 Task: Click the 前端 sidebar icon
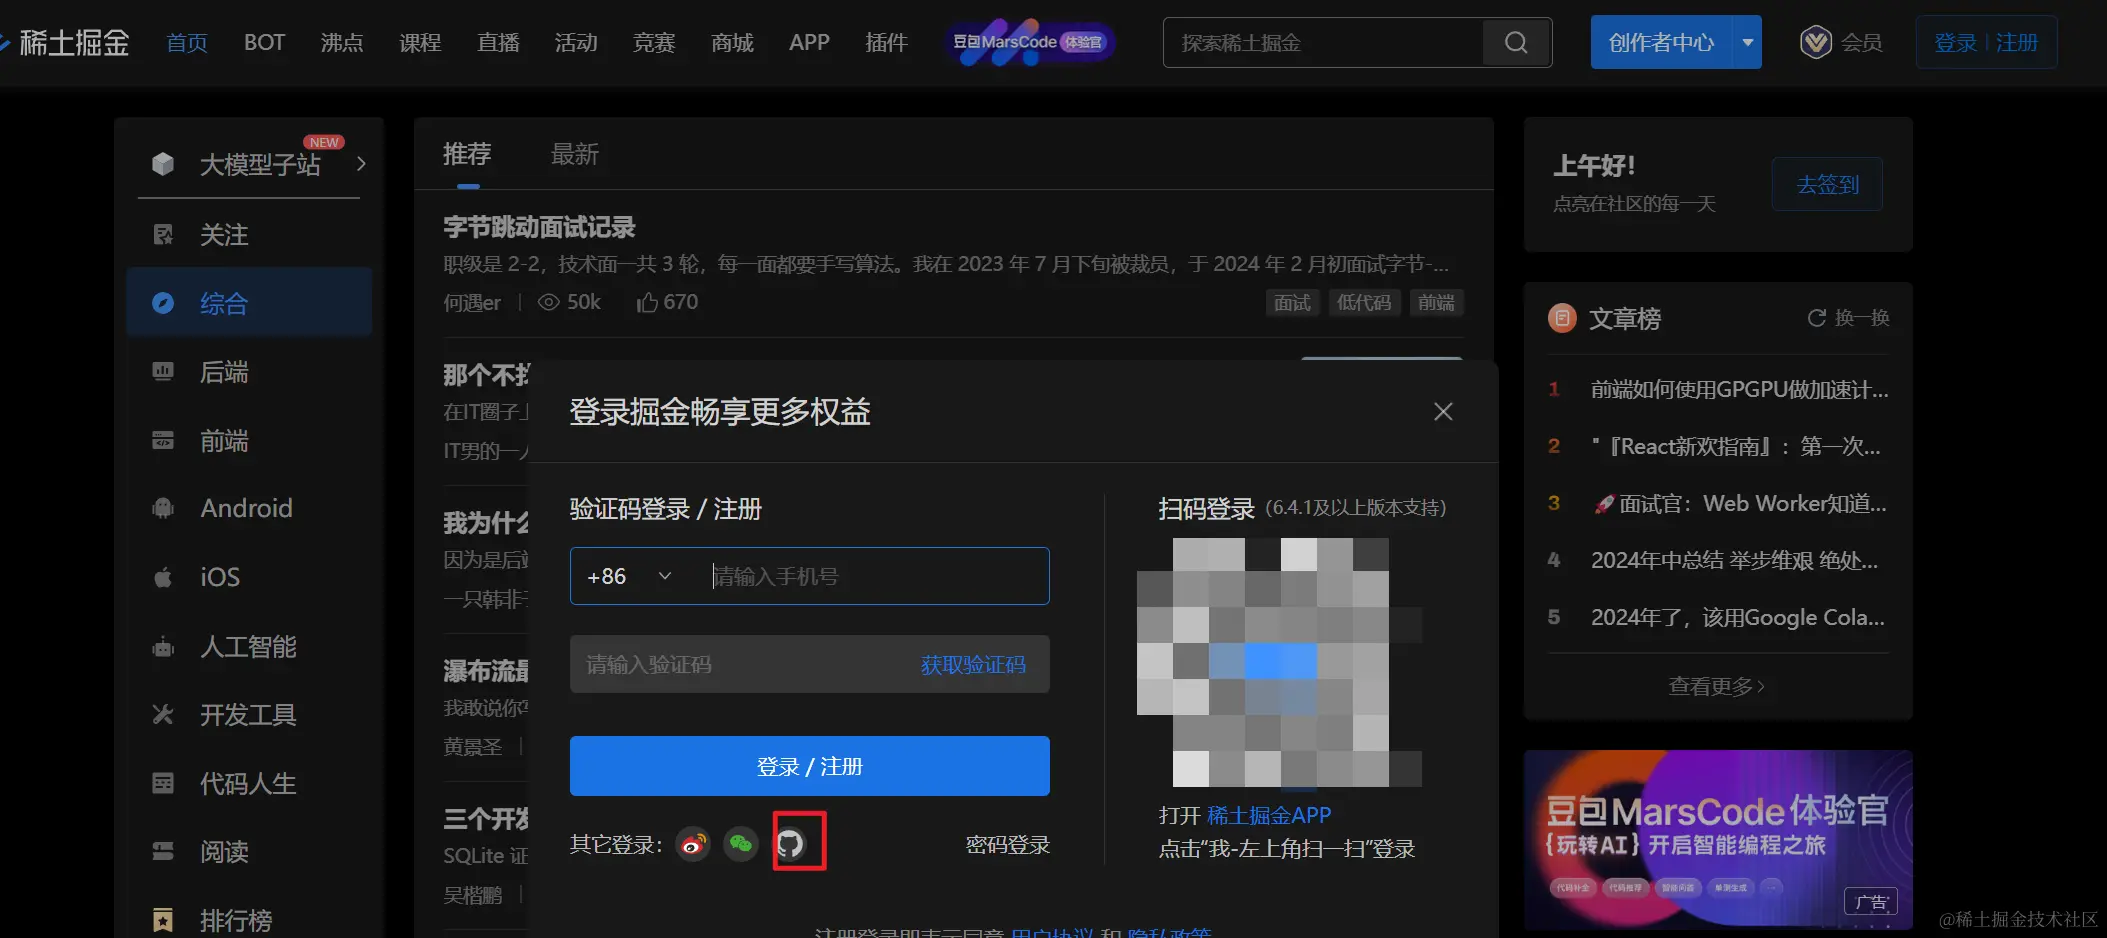[x=163, y=441]
